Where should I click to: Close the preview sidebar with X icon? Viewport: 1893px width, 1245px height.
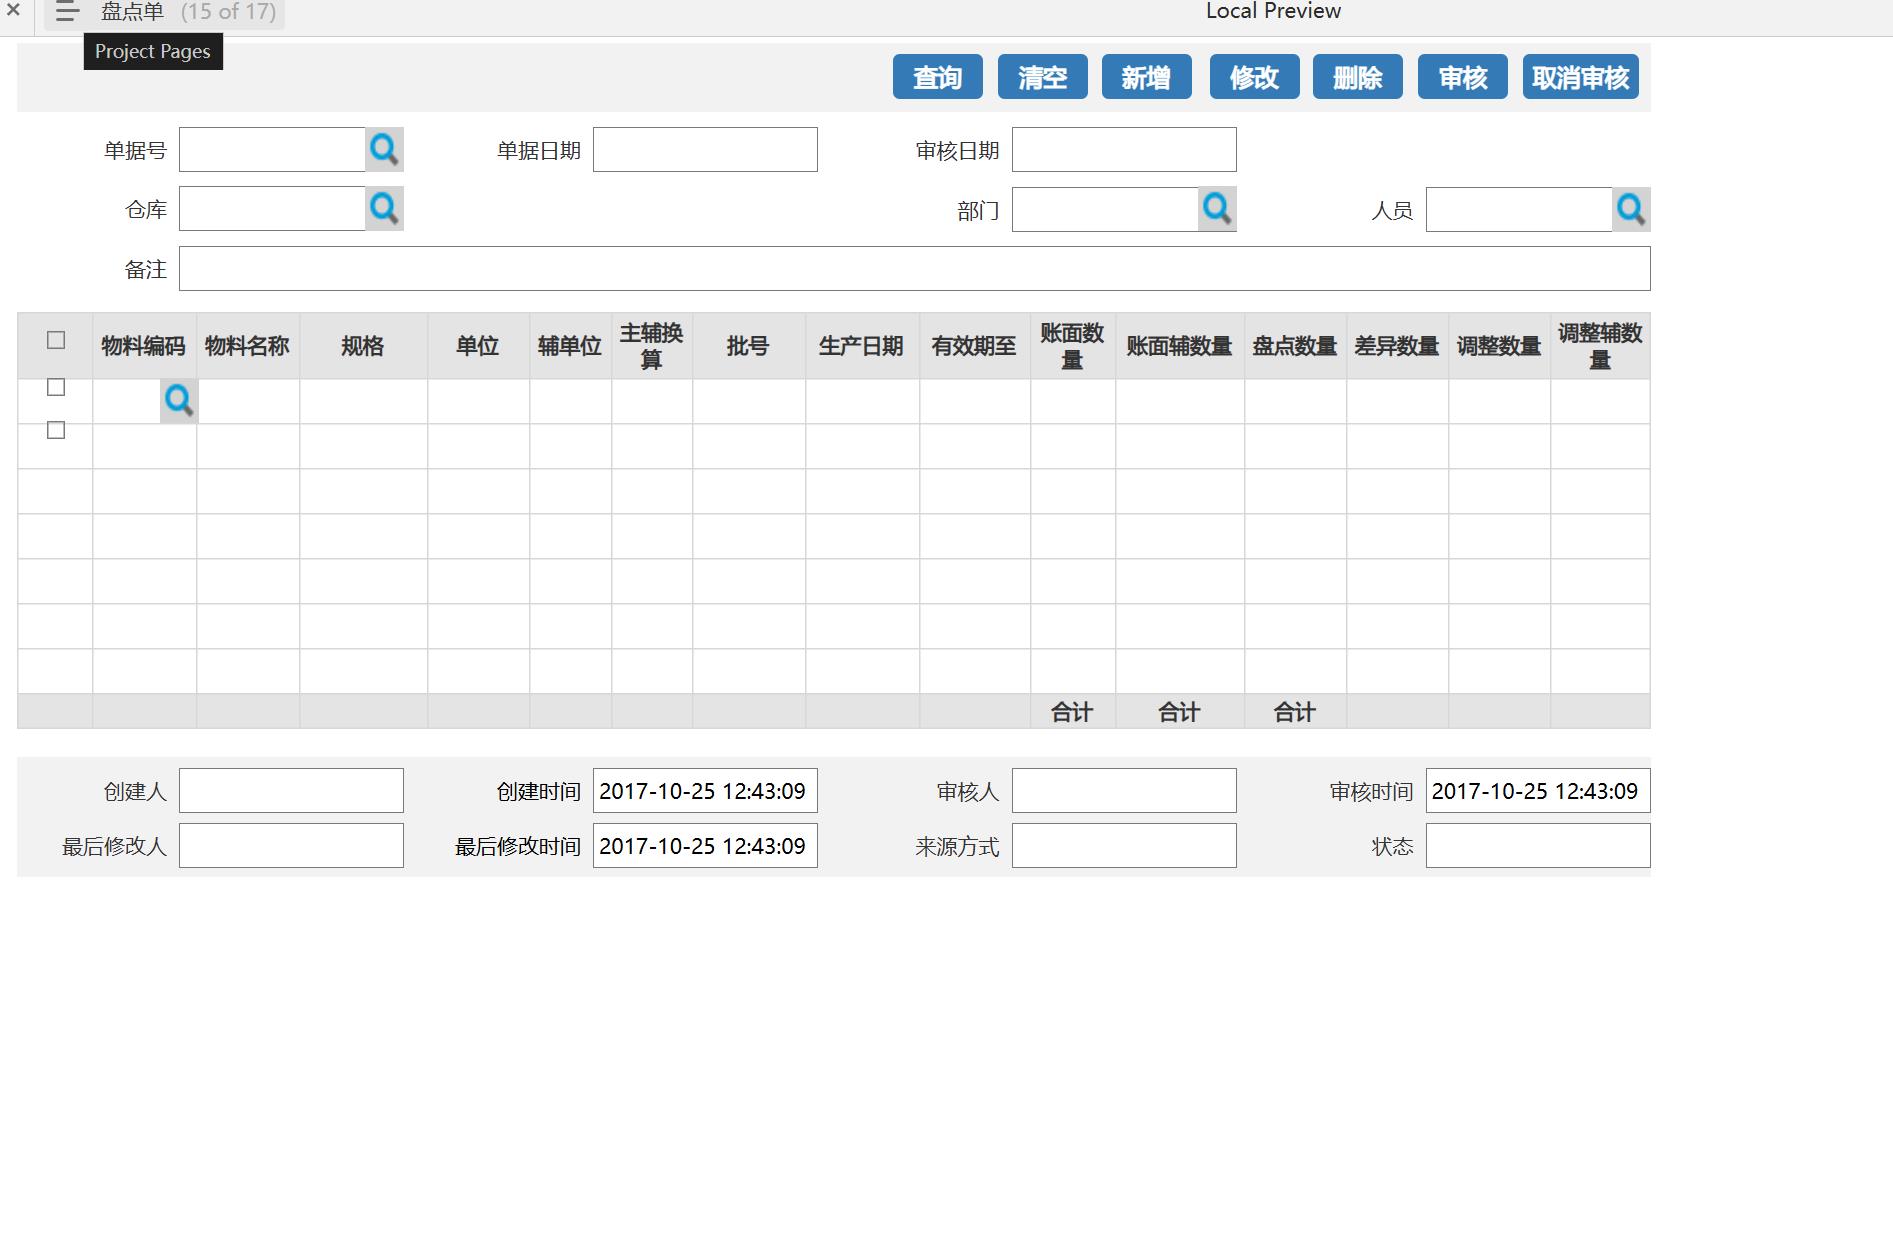click(x=13, y=10)
